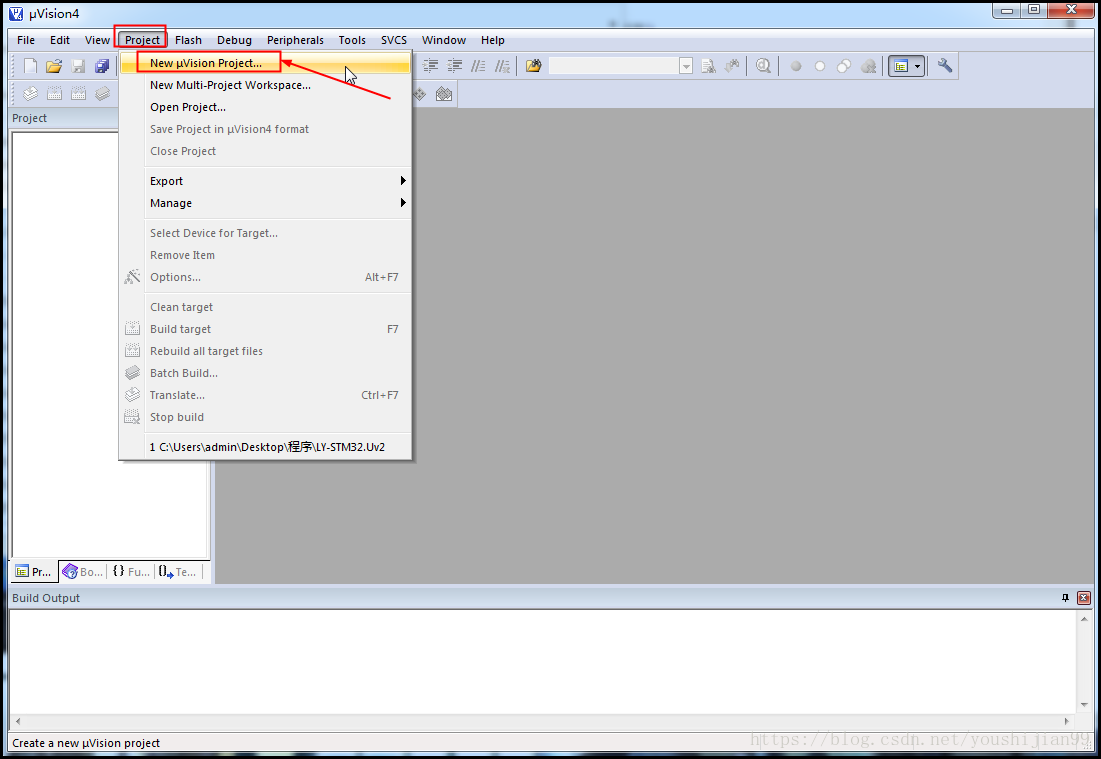The height and width of the screenshot is (759, 1101).
Task: Open the Window menu
Action: (444, 40)
